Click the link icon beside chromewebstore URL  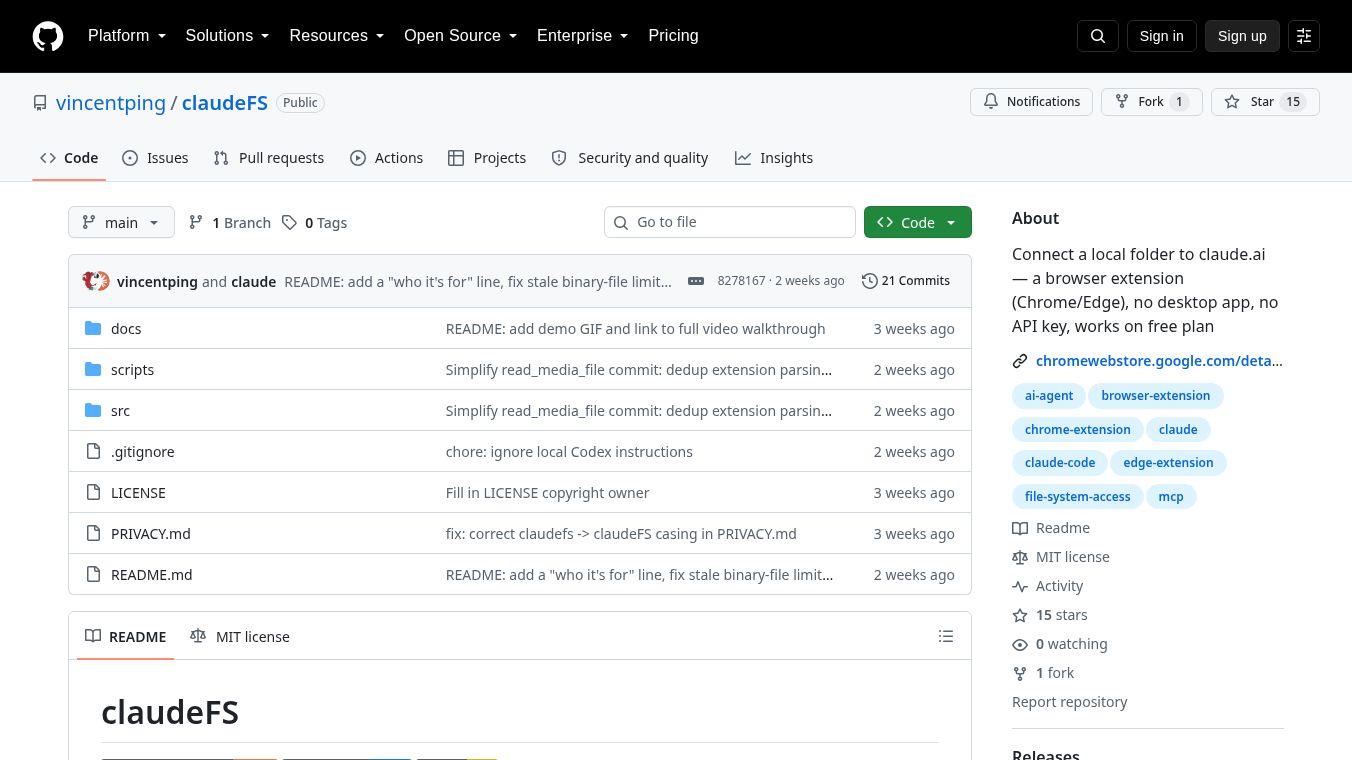(1020, 361)
